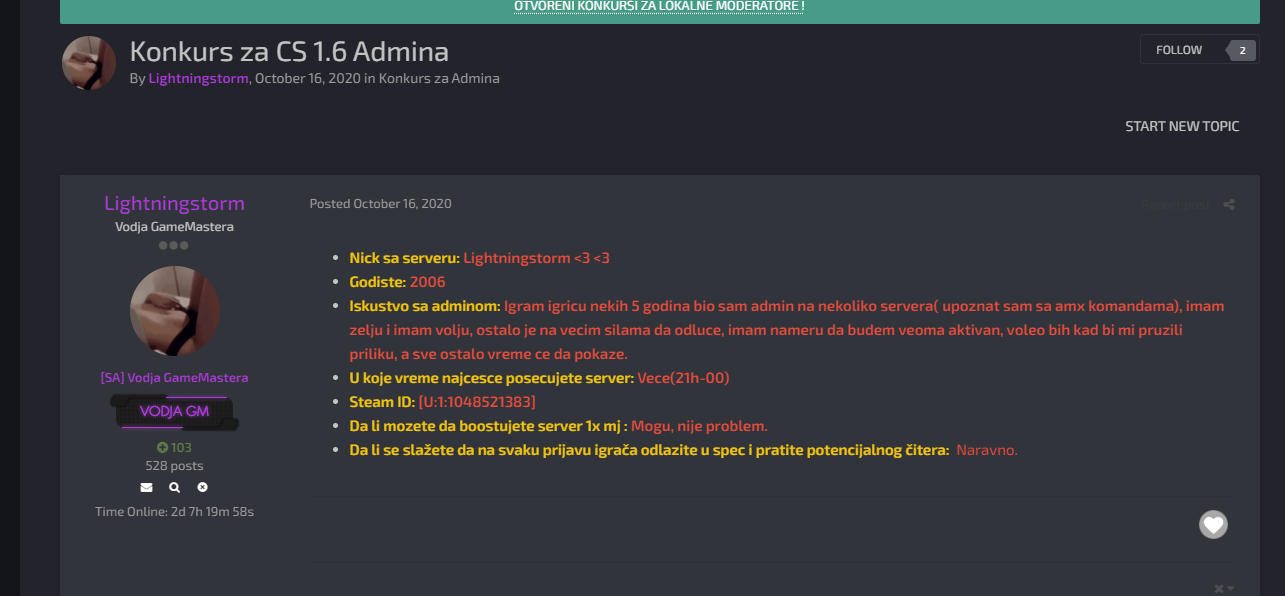Expand the post options menu at bottom right
The image size is (1285, 596).
pyautogui.click(x=1223, y=589)
